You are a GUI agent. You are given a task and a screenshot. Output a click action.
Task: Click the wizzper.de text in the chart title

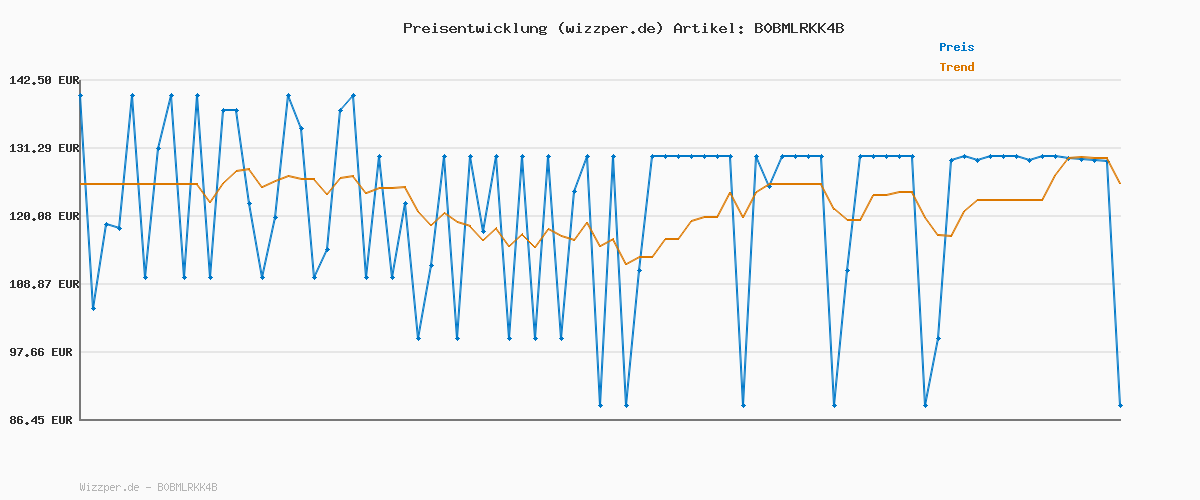coord(611,28)
